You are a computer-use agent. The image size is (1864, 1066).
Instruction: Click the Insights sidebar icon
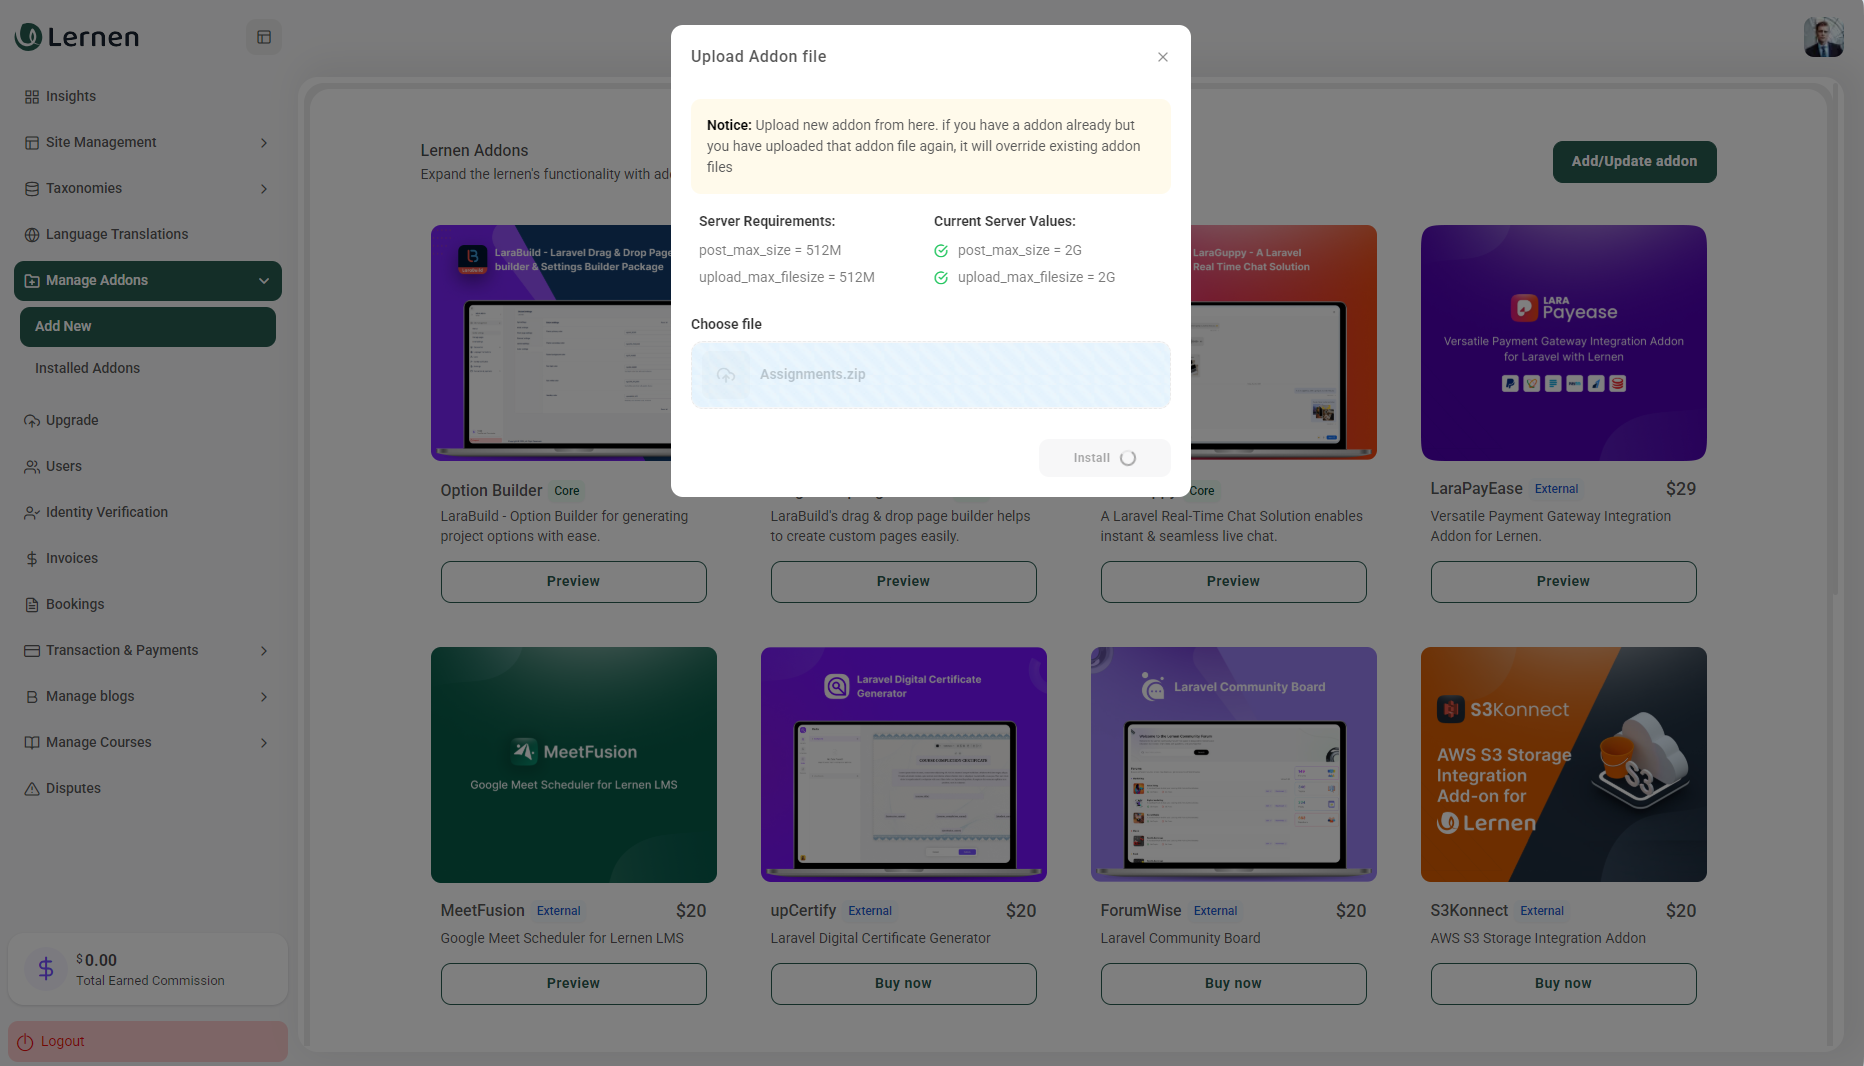pyautogui.click(x=31, y=96)
